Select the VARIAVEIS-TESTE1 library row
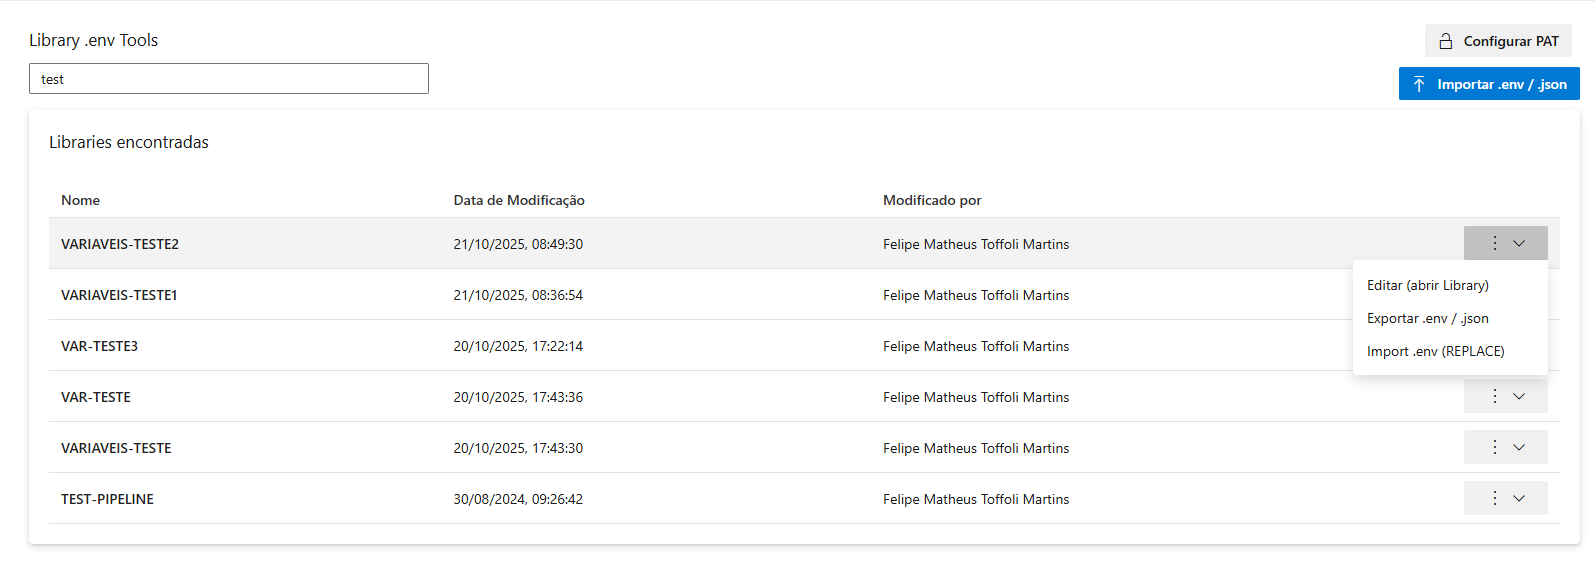This screenshot has height=581, width=1595. pyautogui.click(x=119, y=295)
